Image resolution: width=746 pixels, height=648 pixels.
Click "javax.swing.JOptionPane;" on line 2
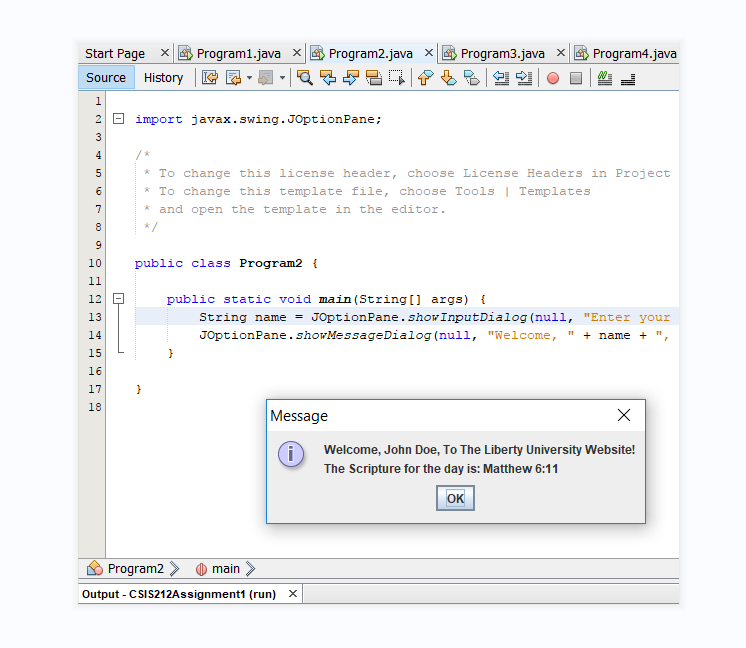pos(286,119)
